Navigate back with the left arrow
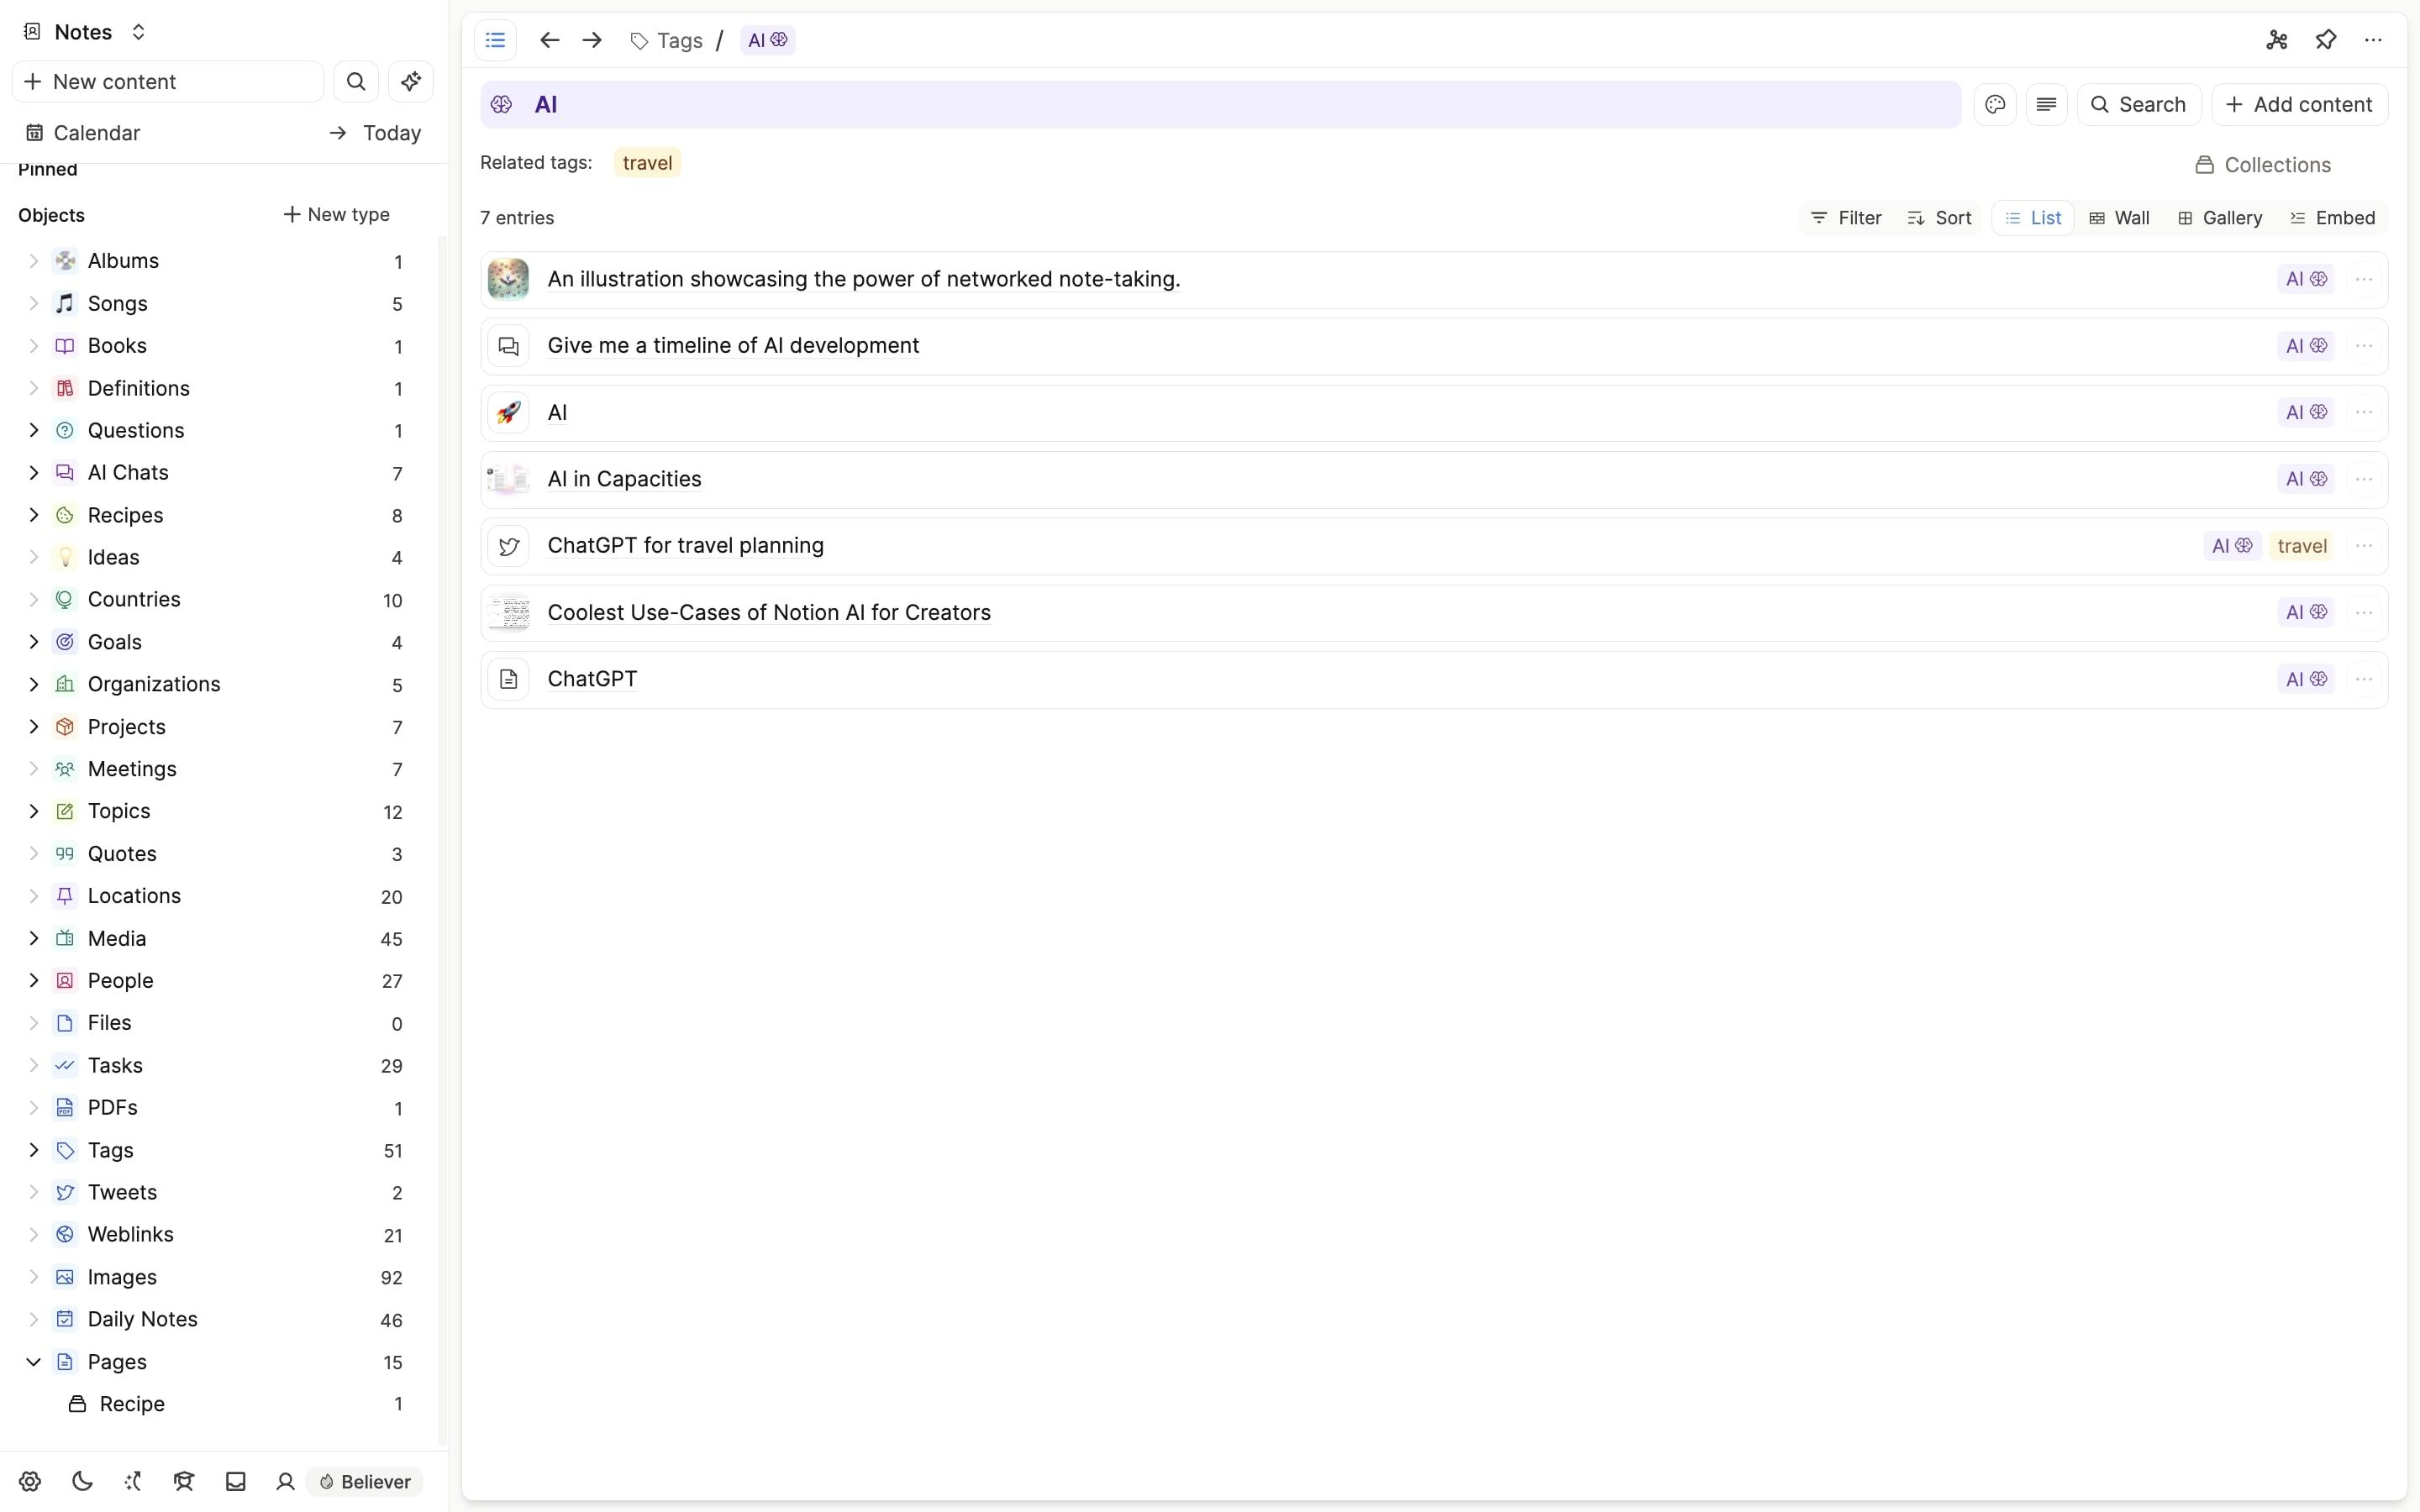Screen dimensions: 2420x1512 tap(549, 40)
